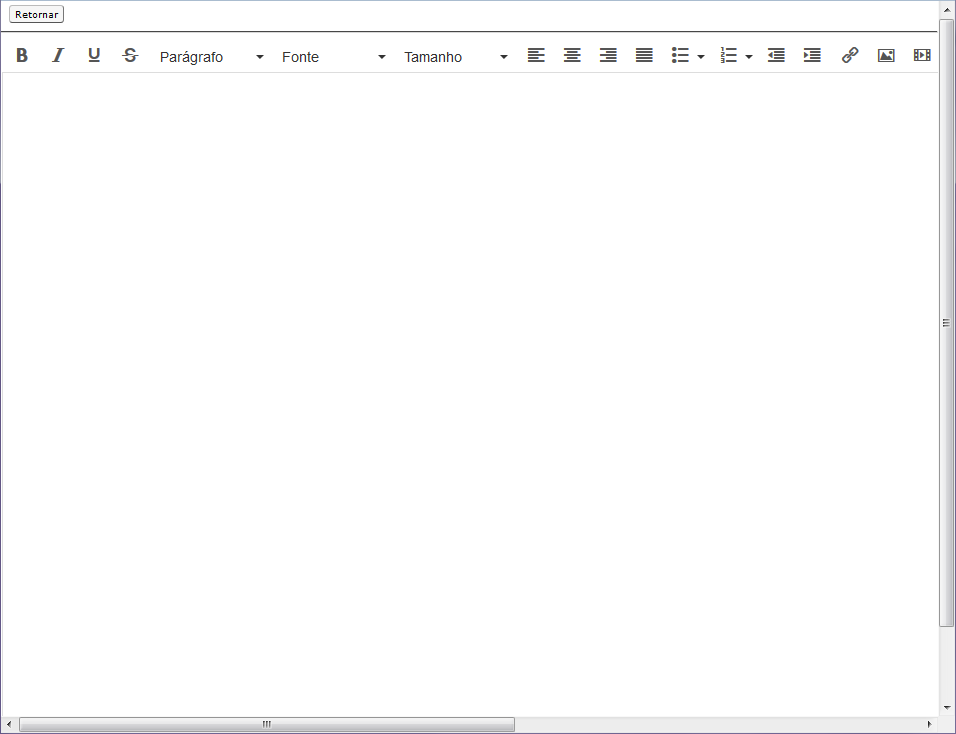Toggle underline formatting
Image resolution: width=956 pixels, height=734 pixels.
point(94,56)
